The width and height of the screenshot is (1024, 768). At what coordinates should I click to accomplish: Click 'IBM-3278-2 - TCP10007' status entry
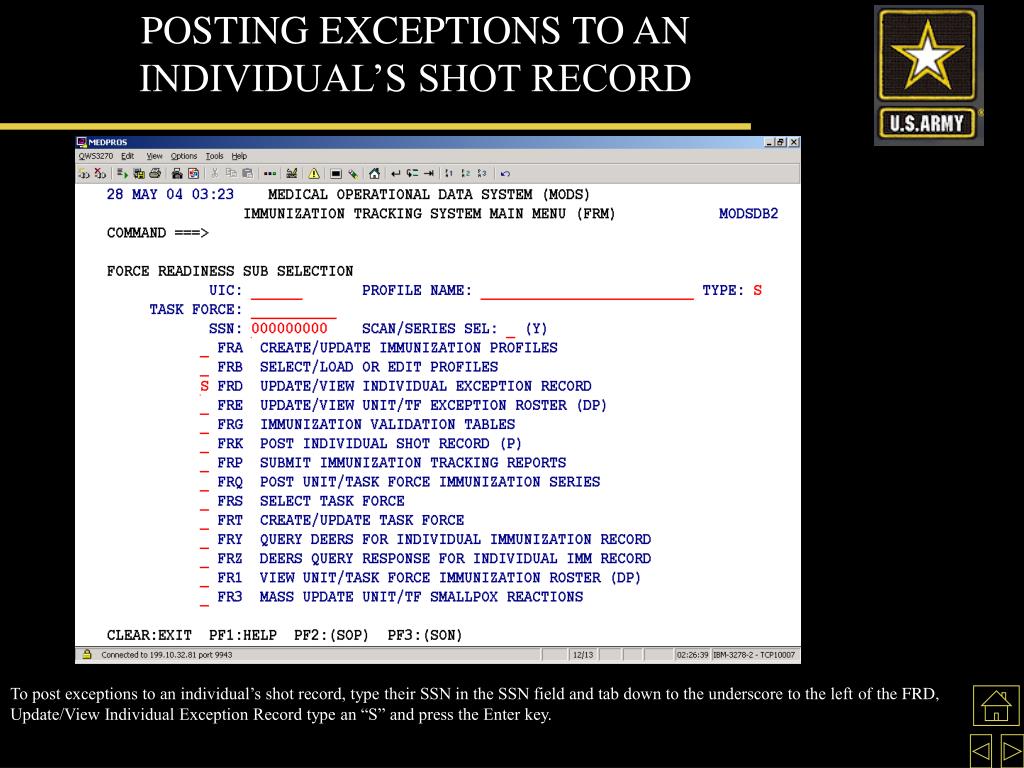pos(754,654)
